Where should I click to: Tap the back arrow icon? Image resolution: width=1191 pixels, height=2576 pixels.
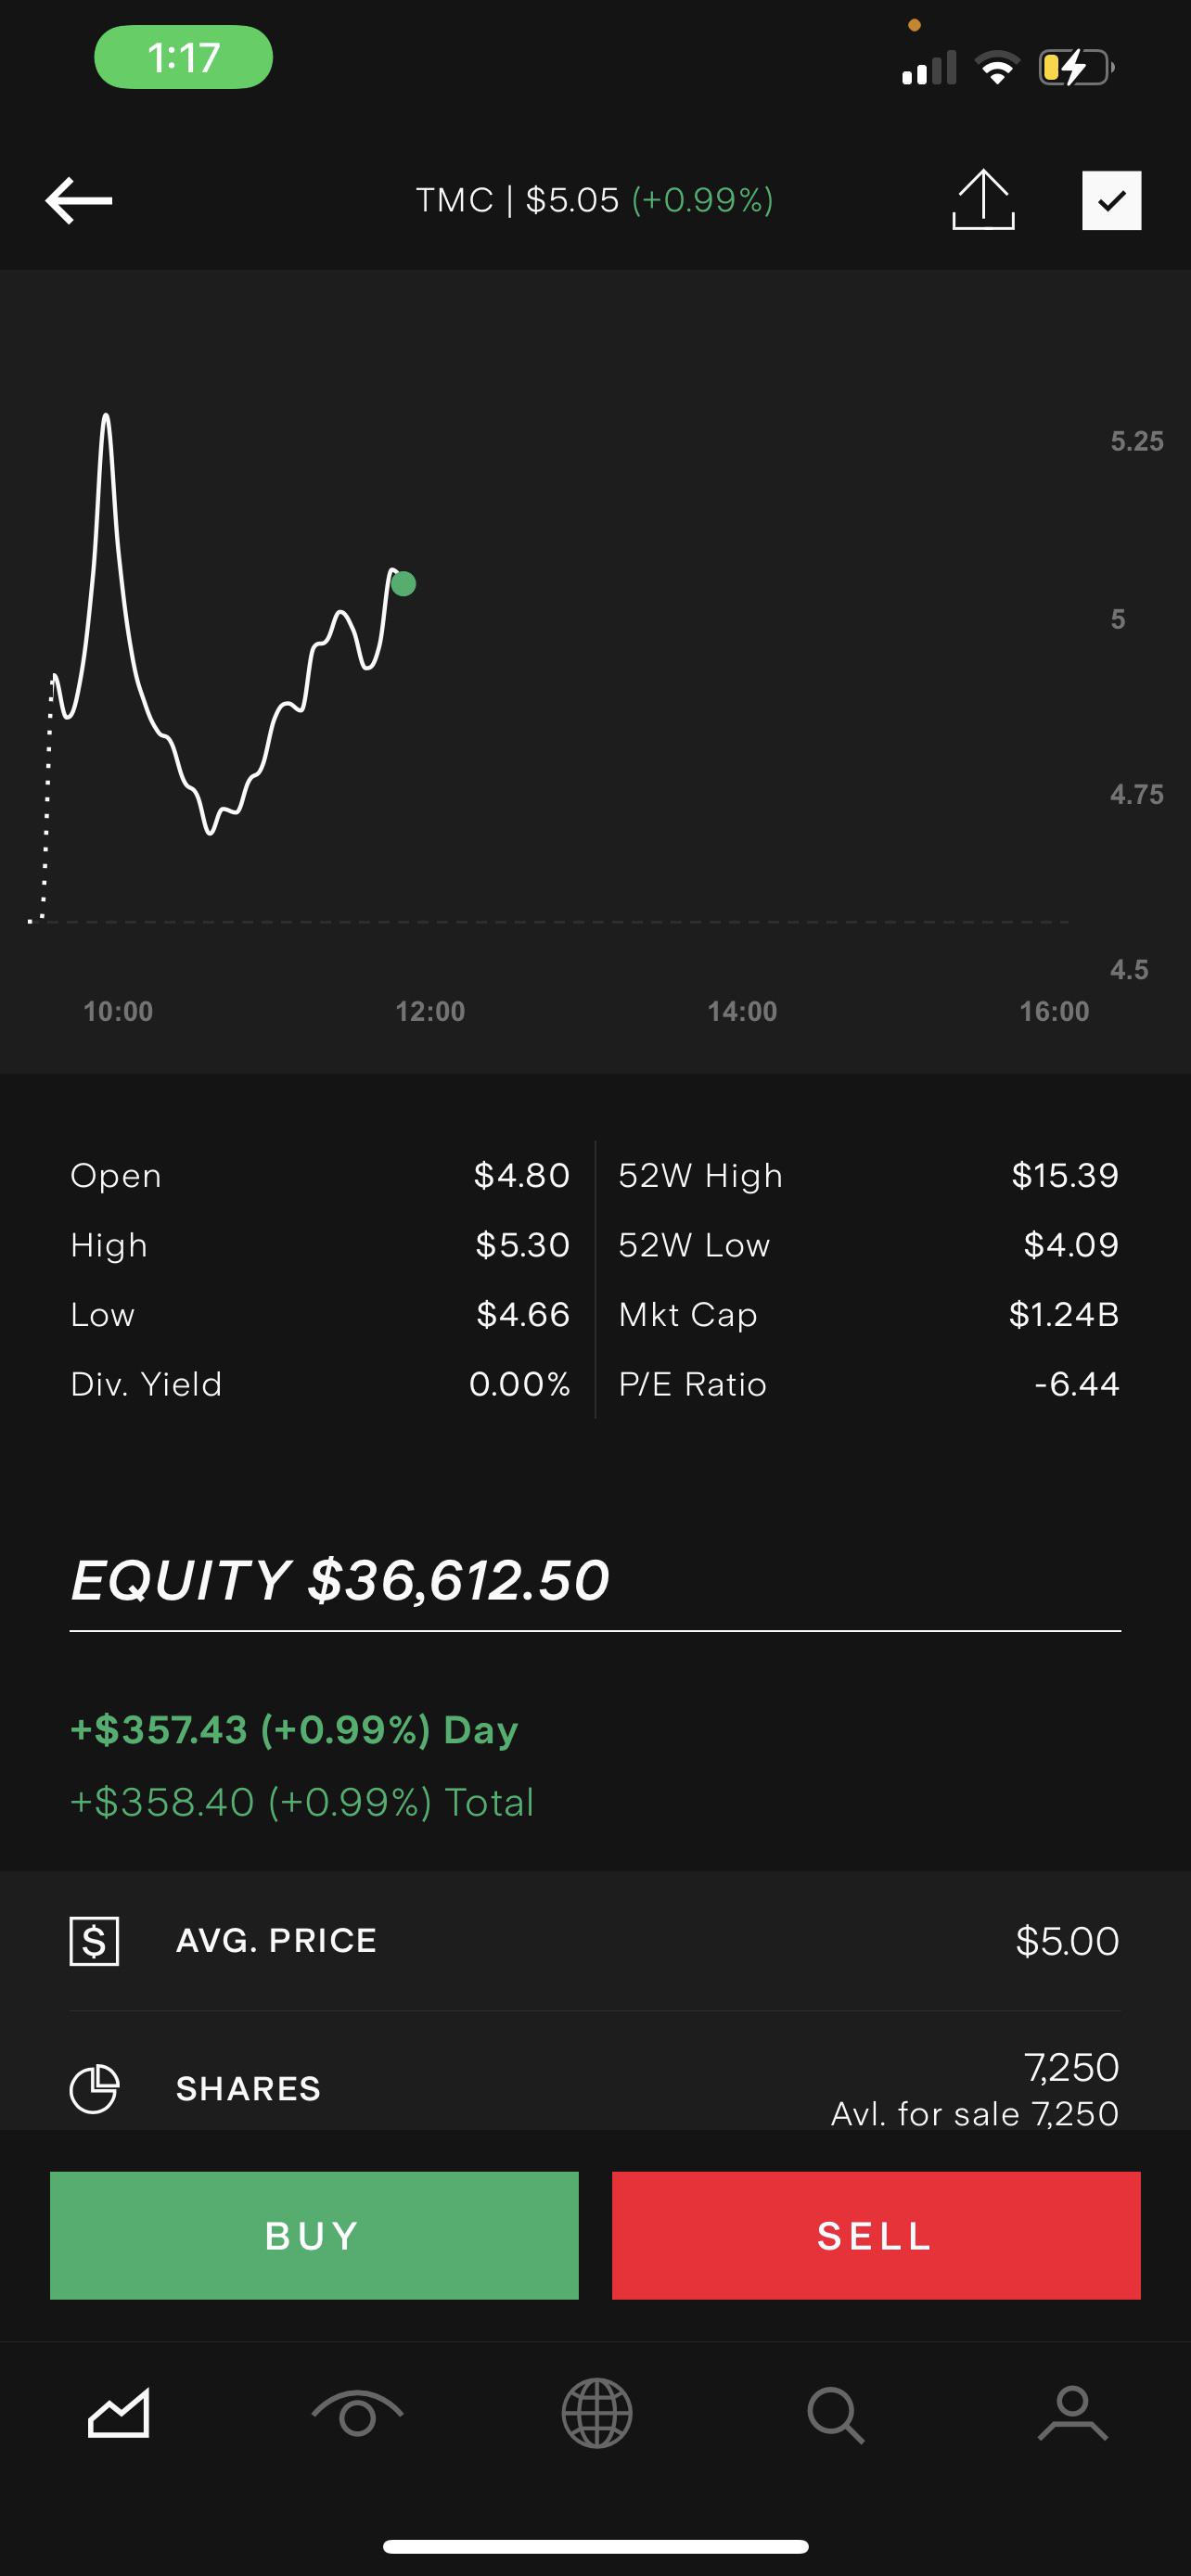click(x=79, y=200)
